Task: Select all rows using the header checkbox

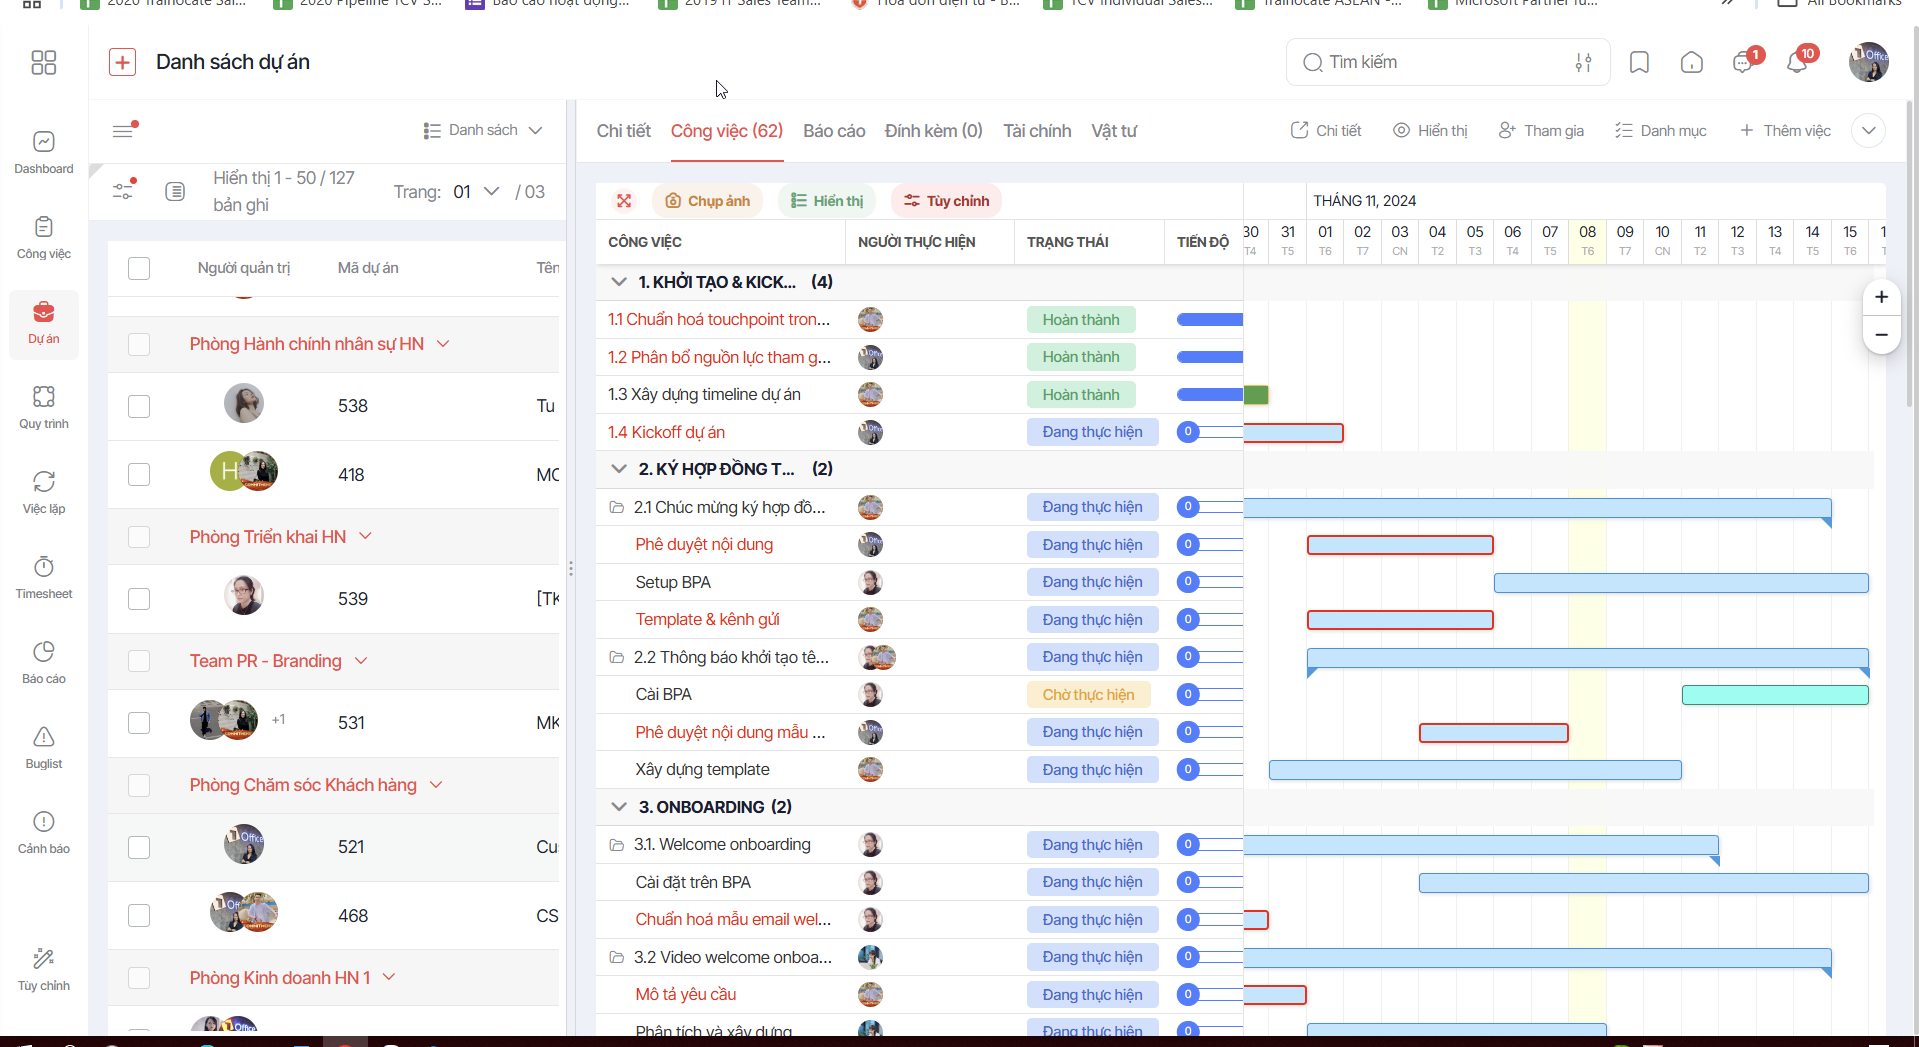Action: (x=139, y=268)
